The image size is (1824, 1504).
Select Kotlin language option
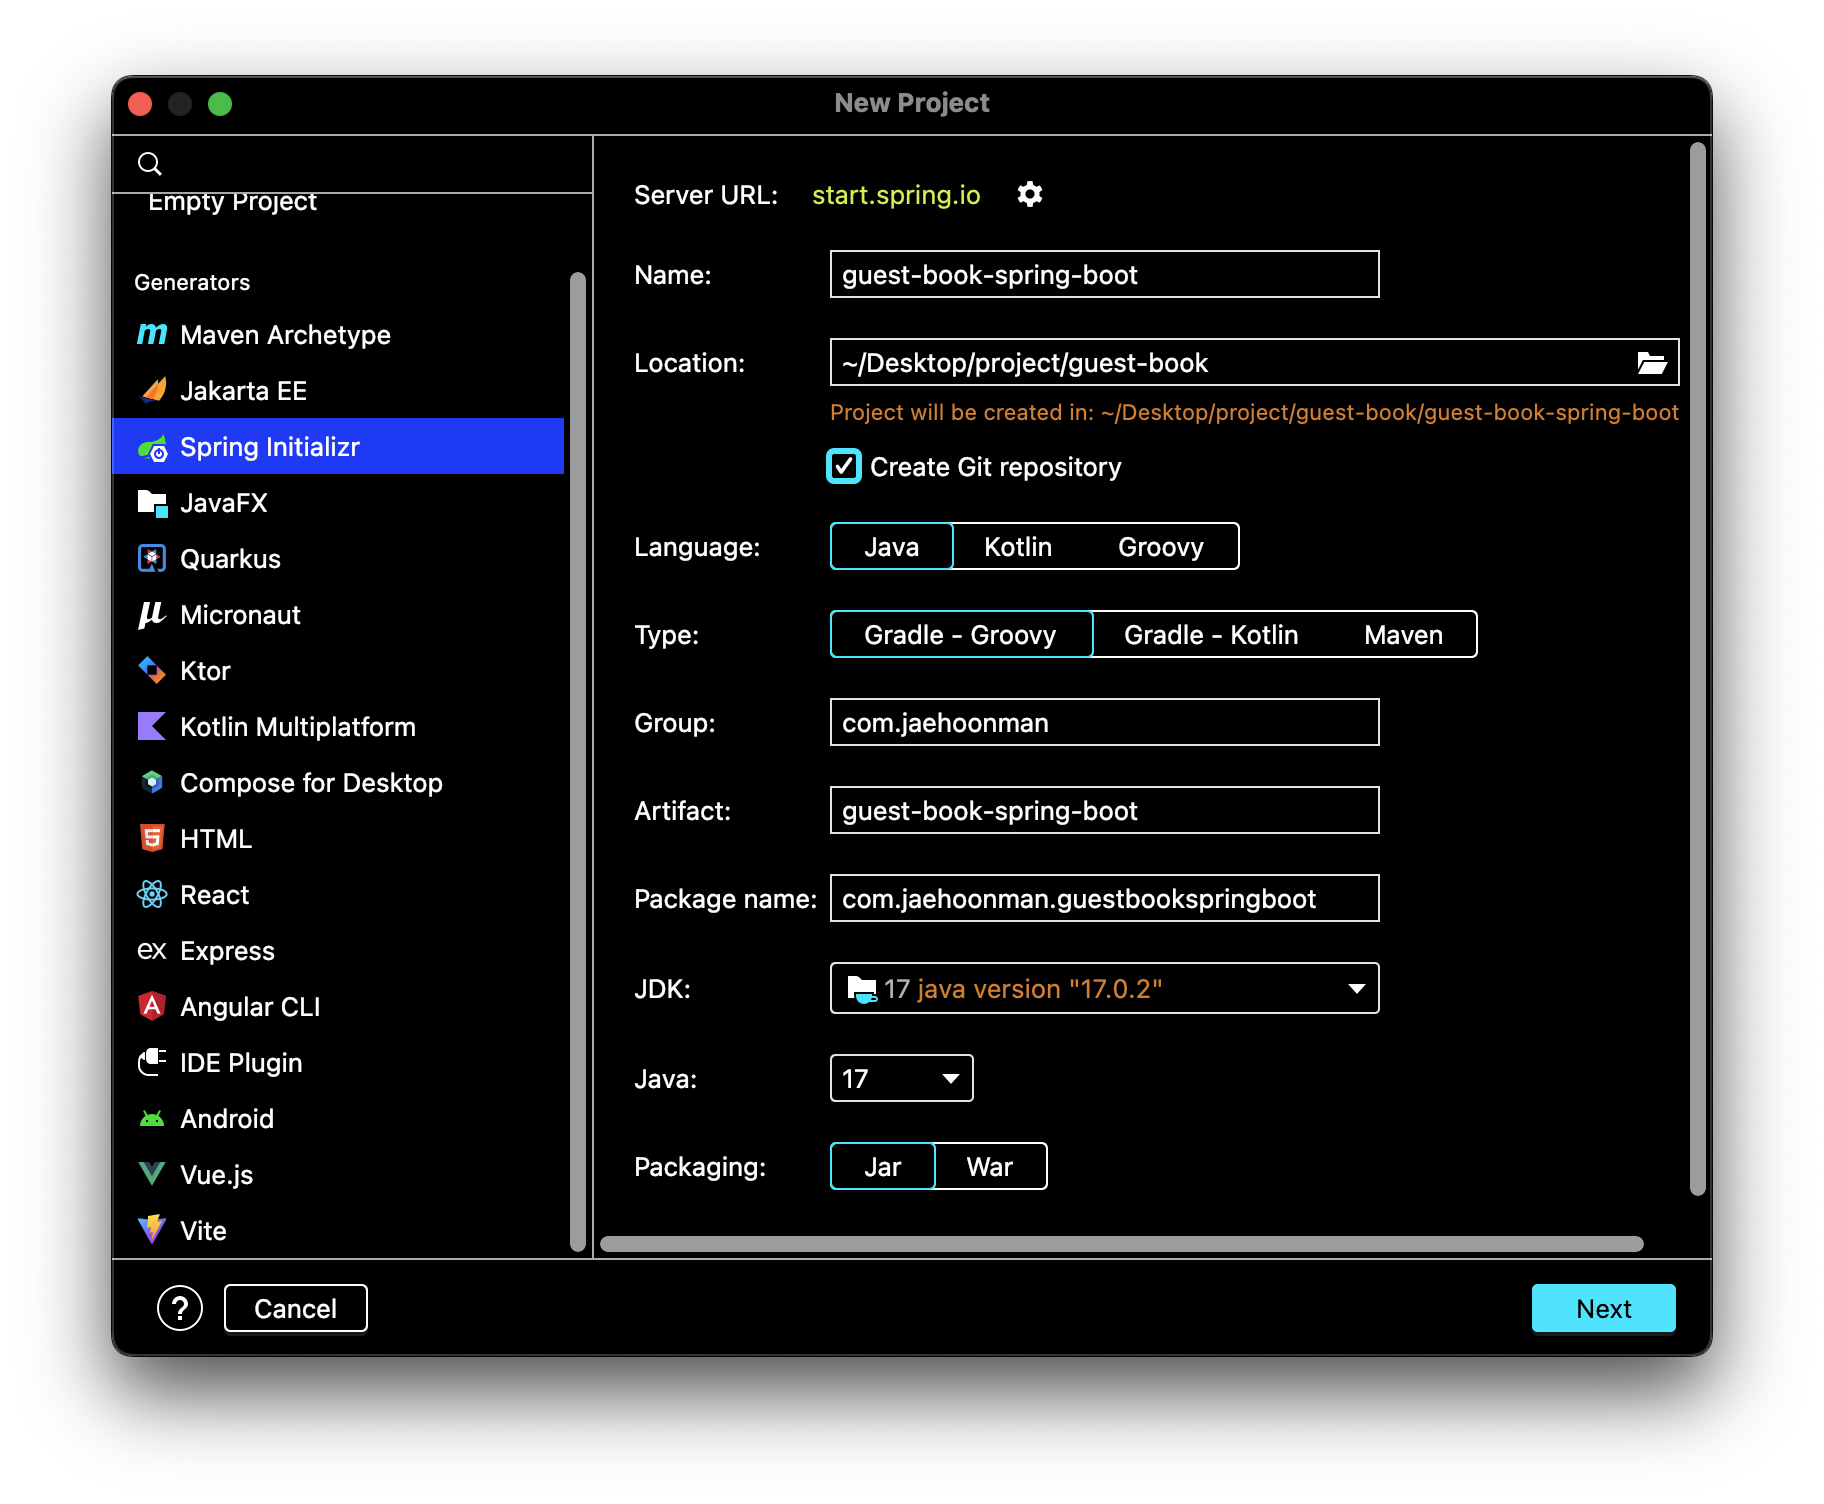[1018, 547]
